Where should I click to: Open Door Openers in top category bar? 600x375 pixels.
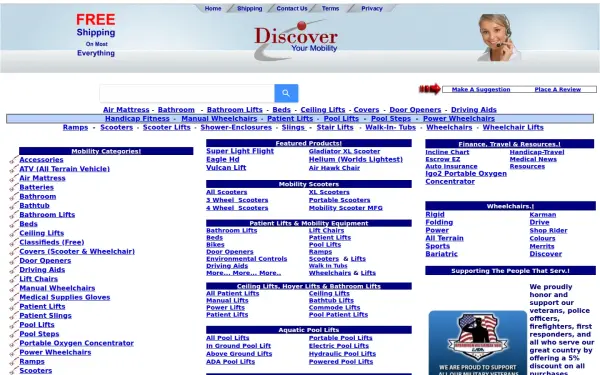pyautogui.click(x=415, y=110)
